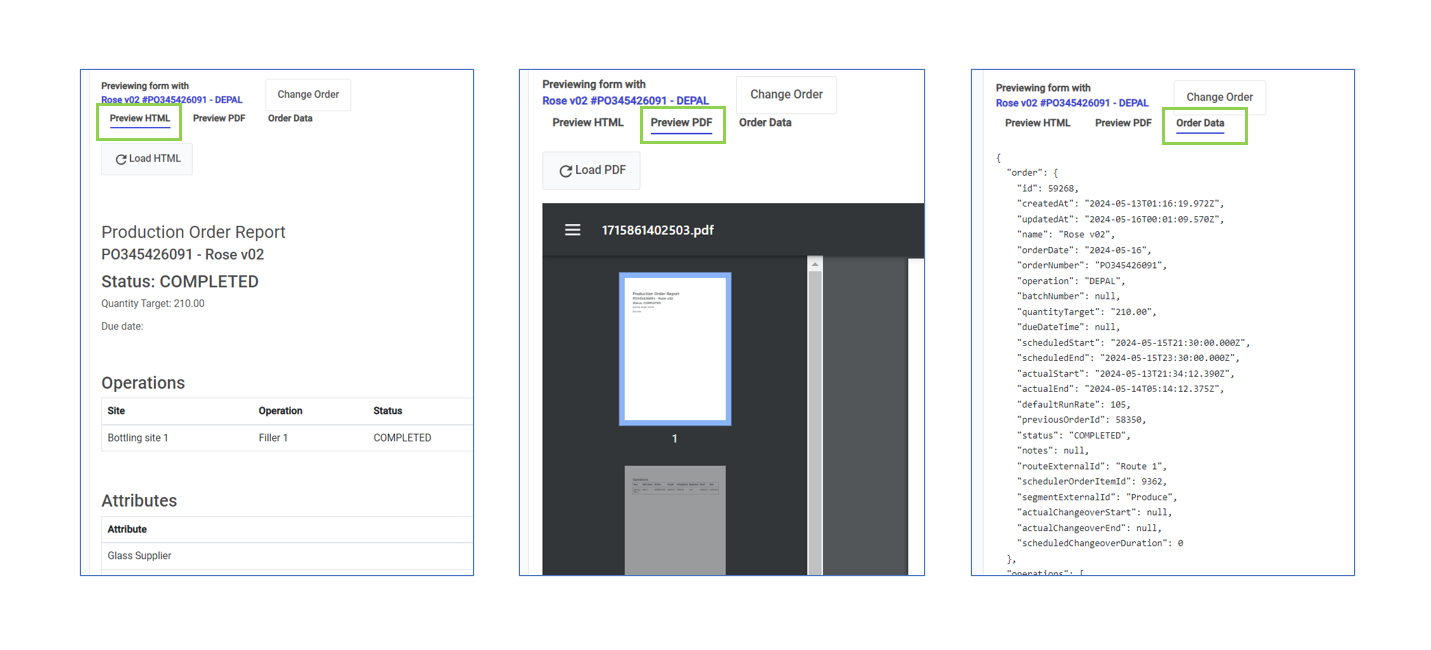Open Order Data tab in left panel
Image resolution: width=1431 pixels, height=650 pixels.
point(290,118)
